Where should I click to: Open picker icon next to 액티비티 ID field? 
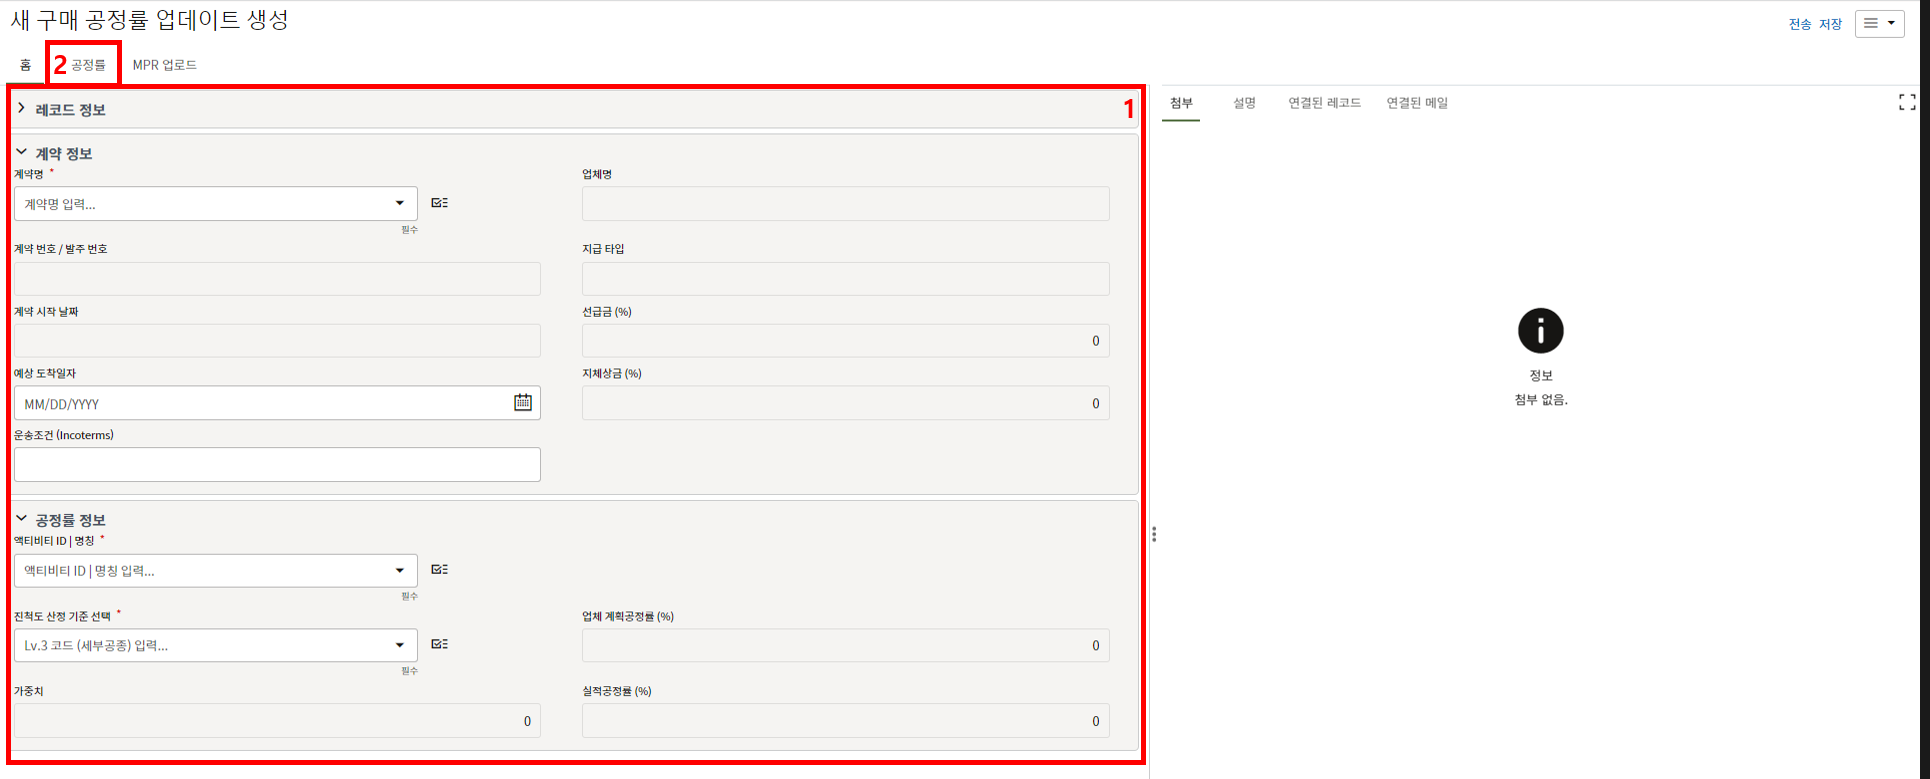[439, 570]
